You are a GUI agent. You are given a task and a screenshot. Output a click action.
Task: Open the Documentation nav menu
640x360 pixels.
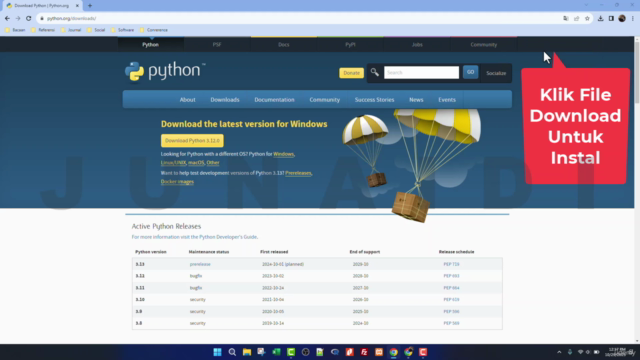click(274, 100)
